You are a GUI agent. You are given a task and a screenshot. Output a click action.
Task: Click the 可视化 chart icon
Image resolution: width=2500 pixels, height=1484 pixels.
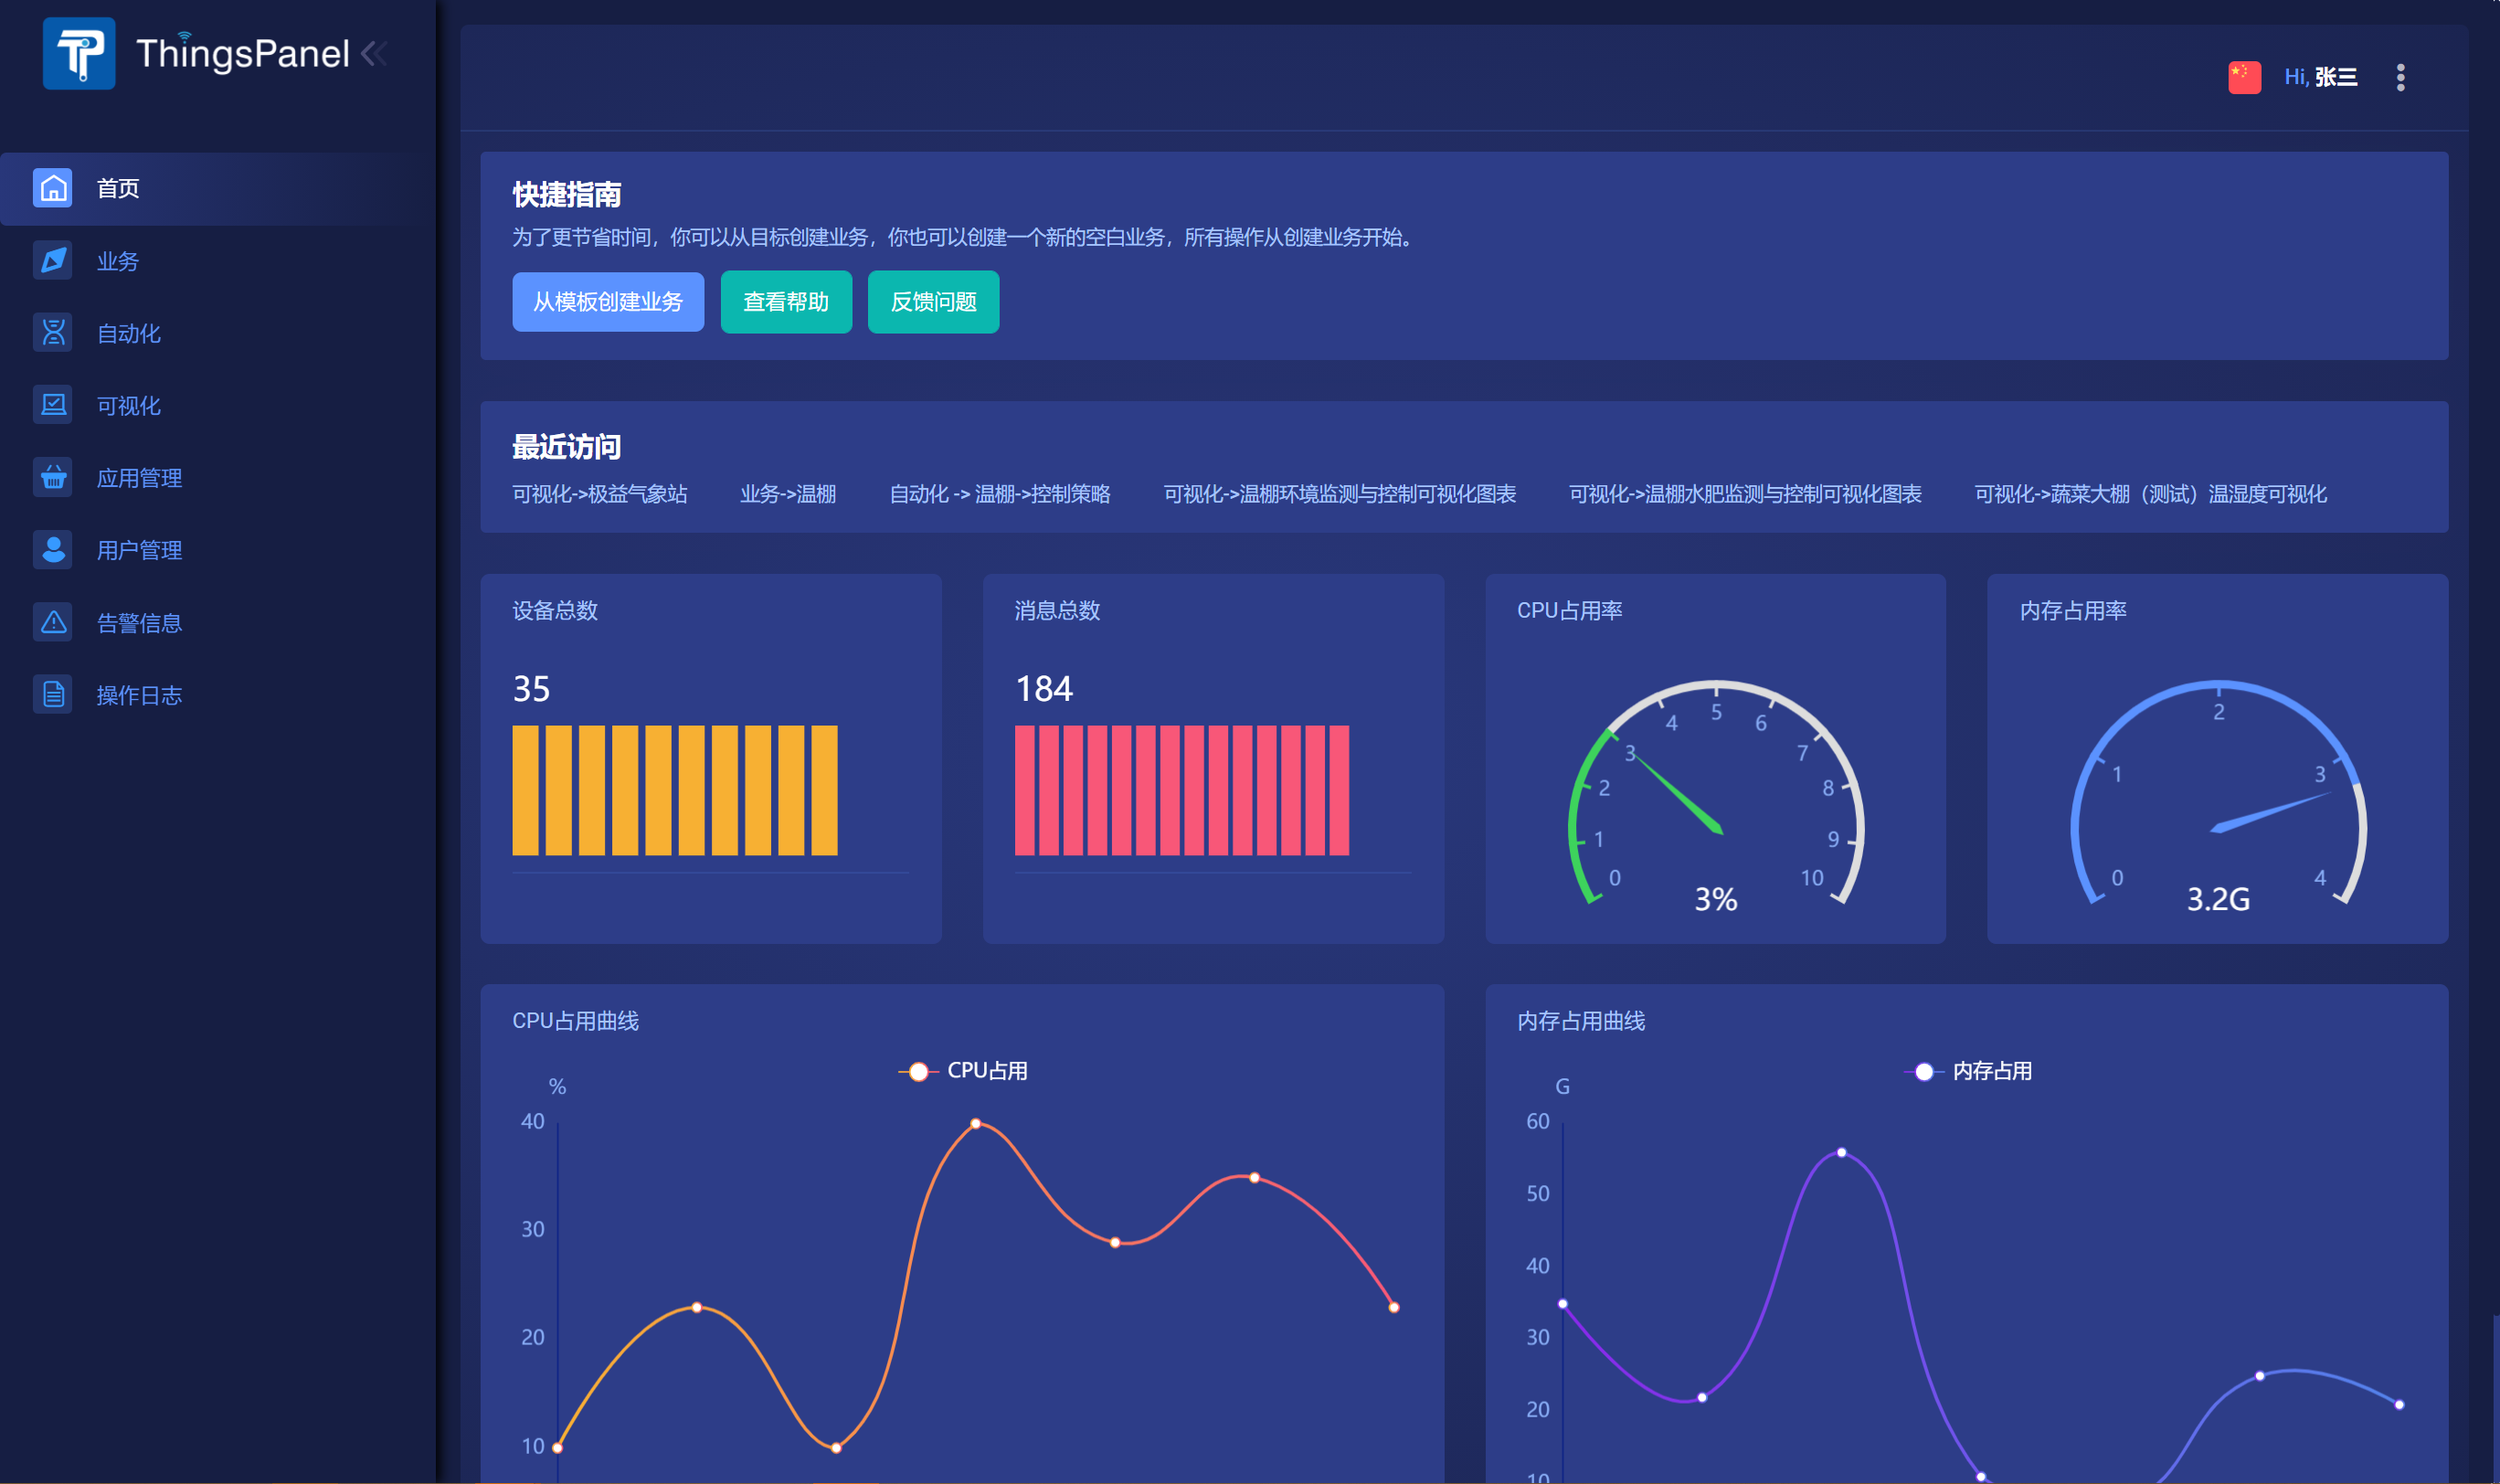(53, 405)
